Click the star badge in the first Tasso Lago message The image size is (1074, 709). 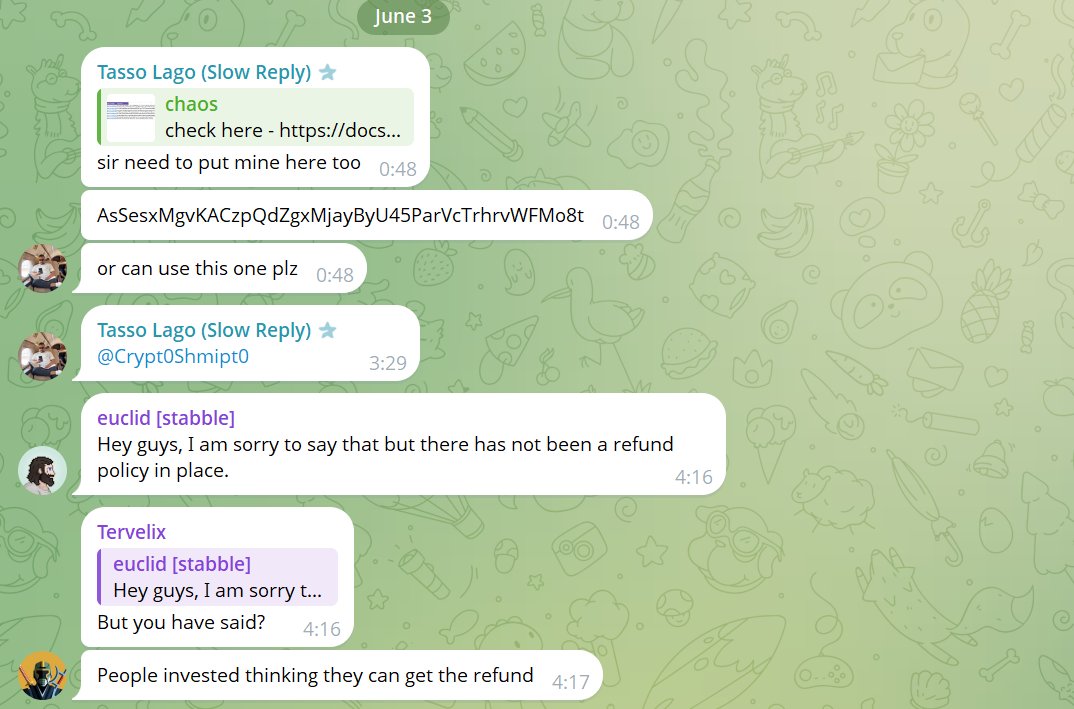pyautogui.click(x=327, y=72)
